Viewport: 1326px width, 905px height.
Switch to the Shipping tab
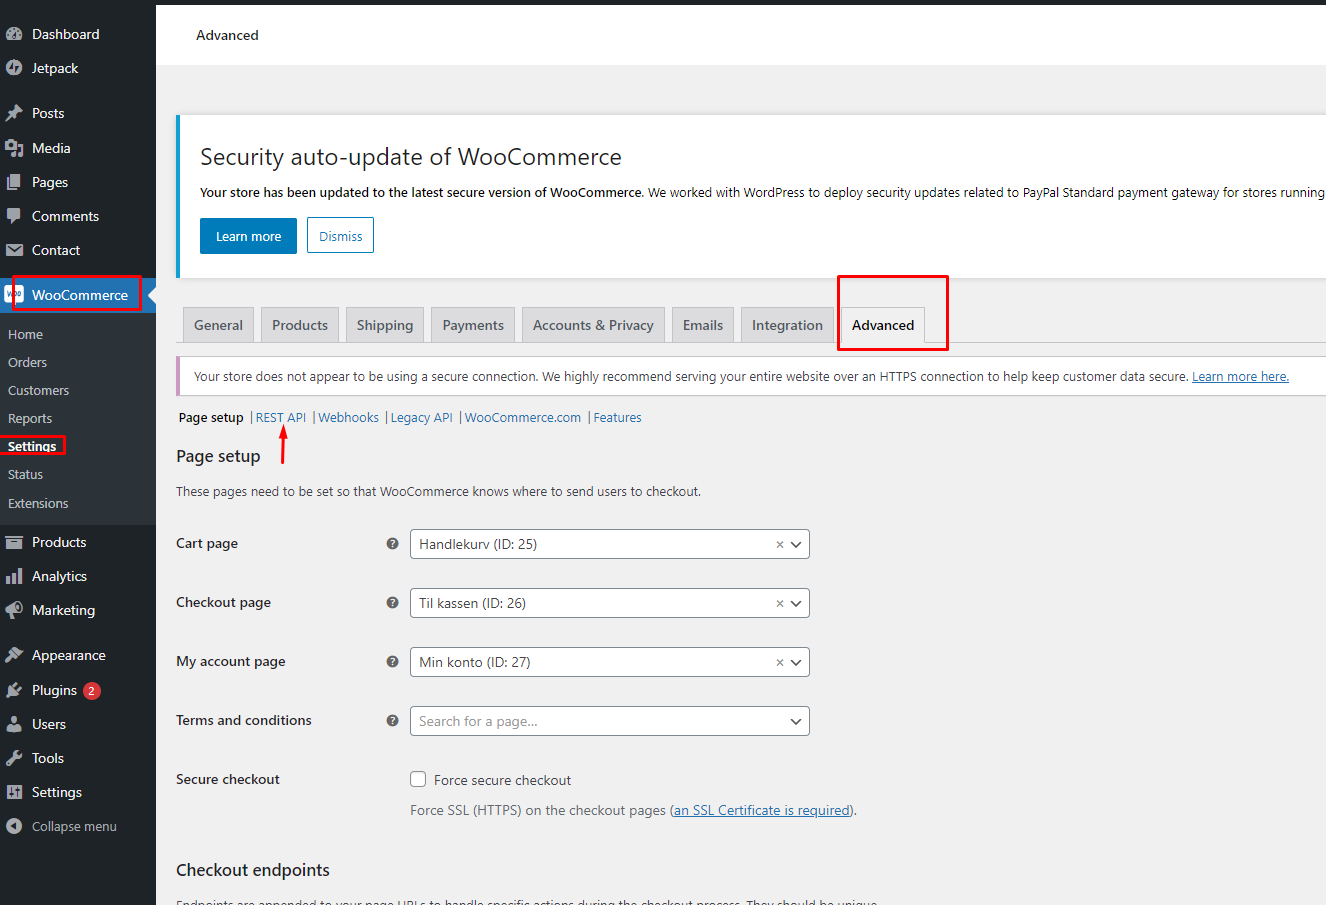(x=385, y=325)
